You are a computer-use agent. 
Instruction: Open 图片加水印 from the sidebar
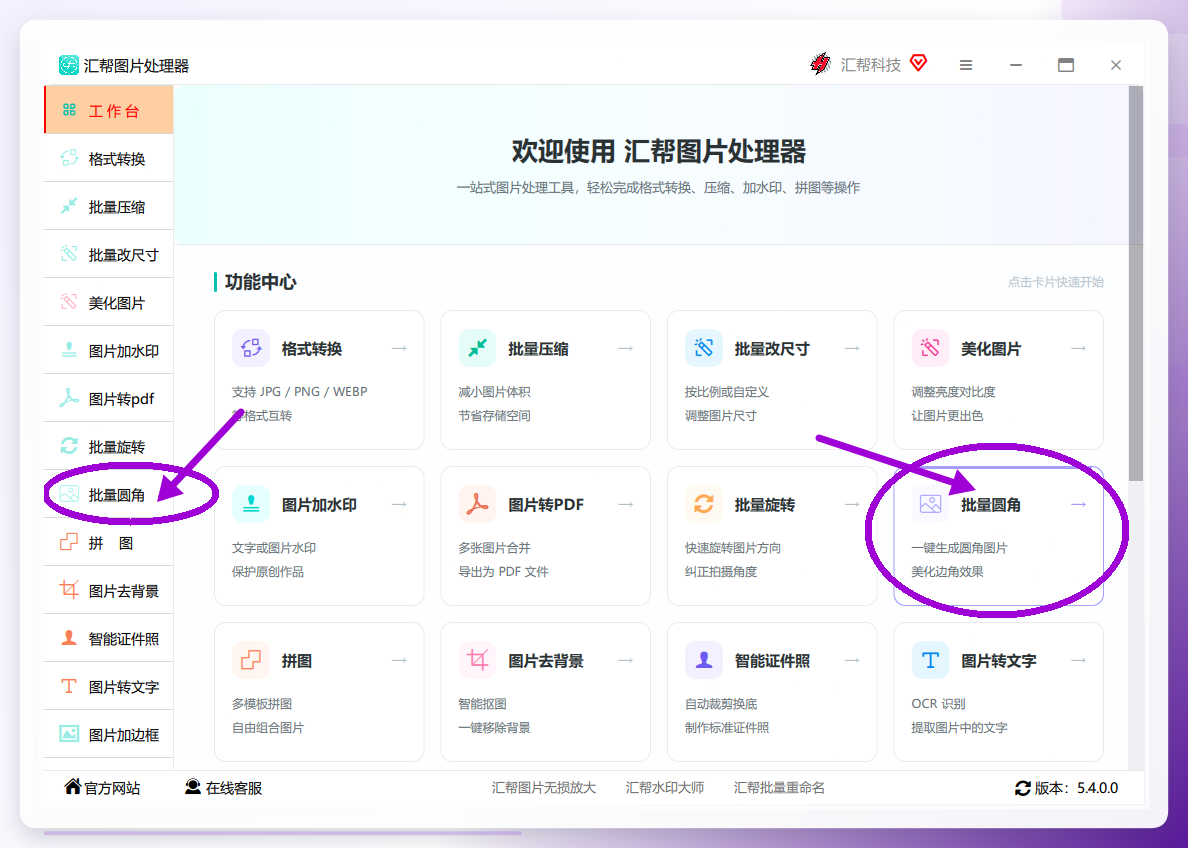point(109,350)
